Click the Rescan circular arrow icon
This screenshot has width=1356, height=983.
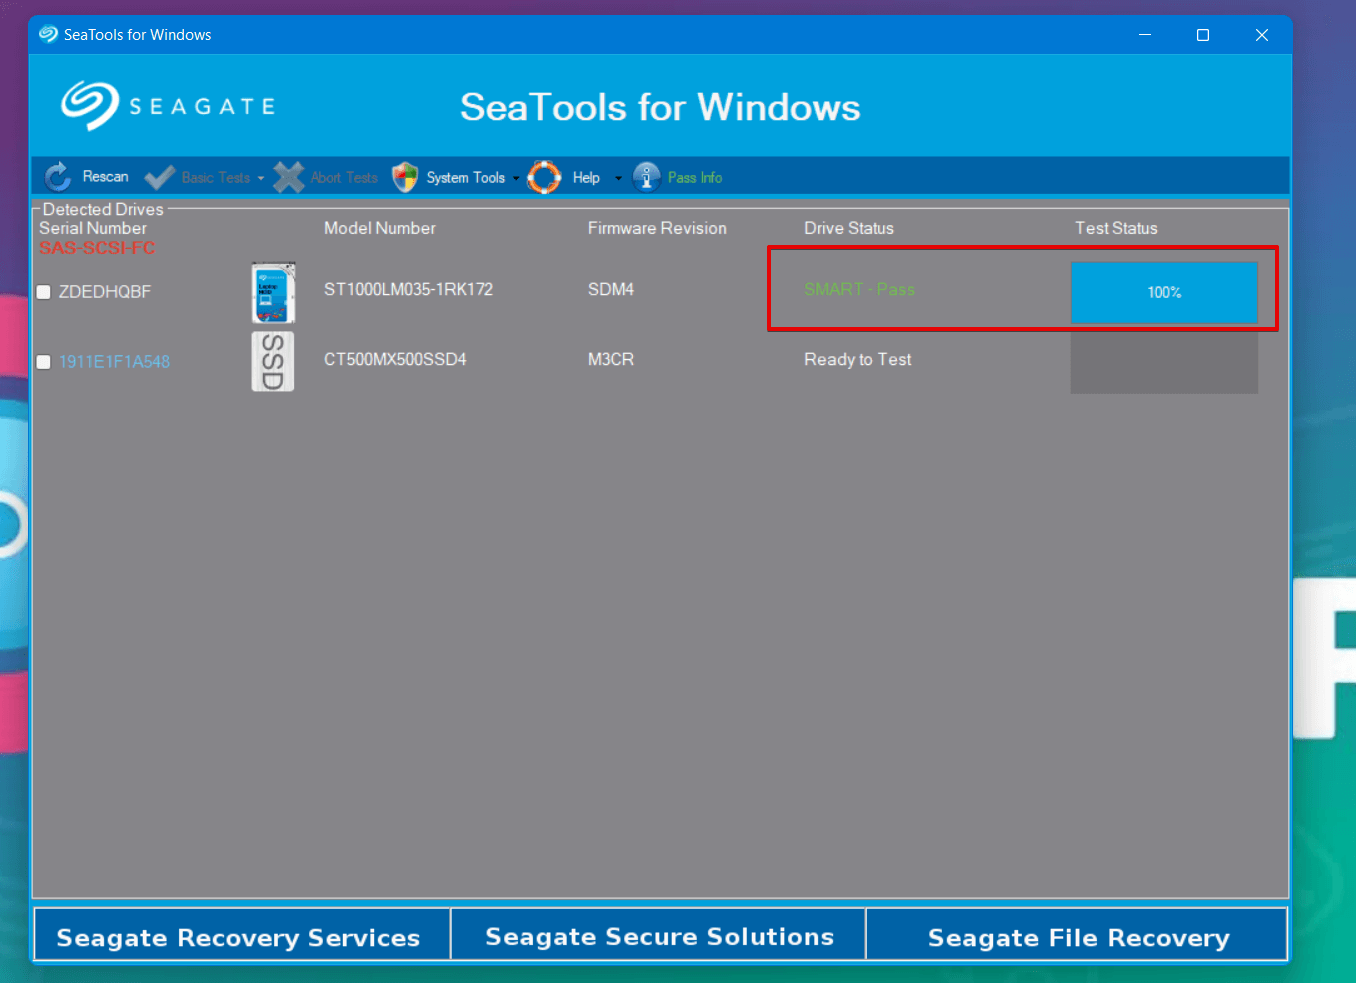[58, 177]
